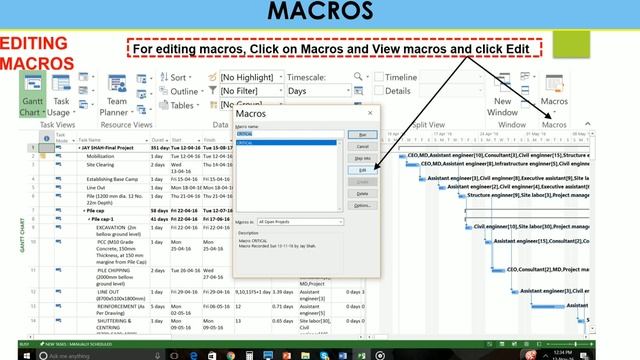Click the Other Resource Views icon

pos(141,109)
